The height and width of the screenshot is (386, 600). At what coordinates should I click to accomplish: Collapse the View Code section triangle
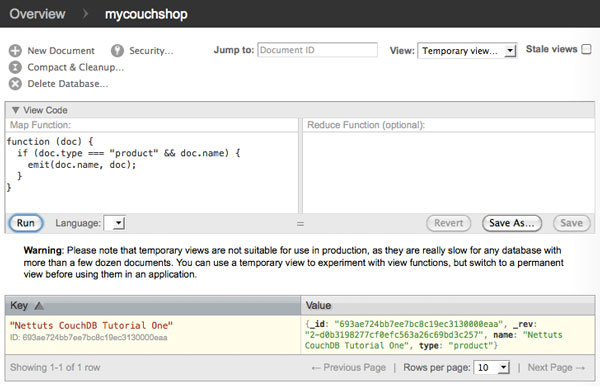pos(15,110)
